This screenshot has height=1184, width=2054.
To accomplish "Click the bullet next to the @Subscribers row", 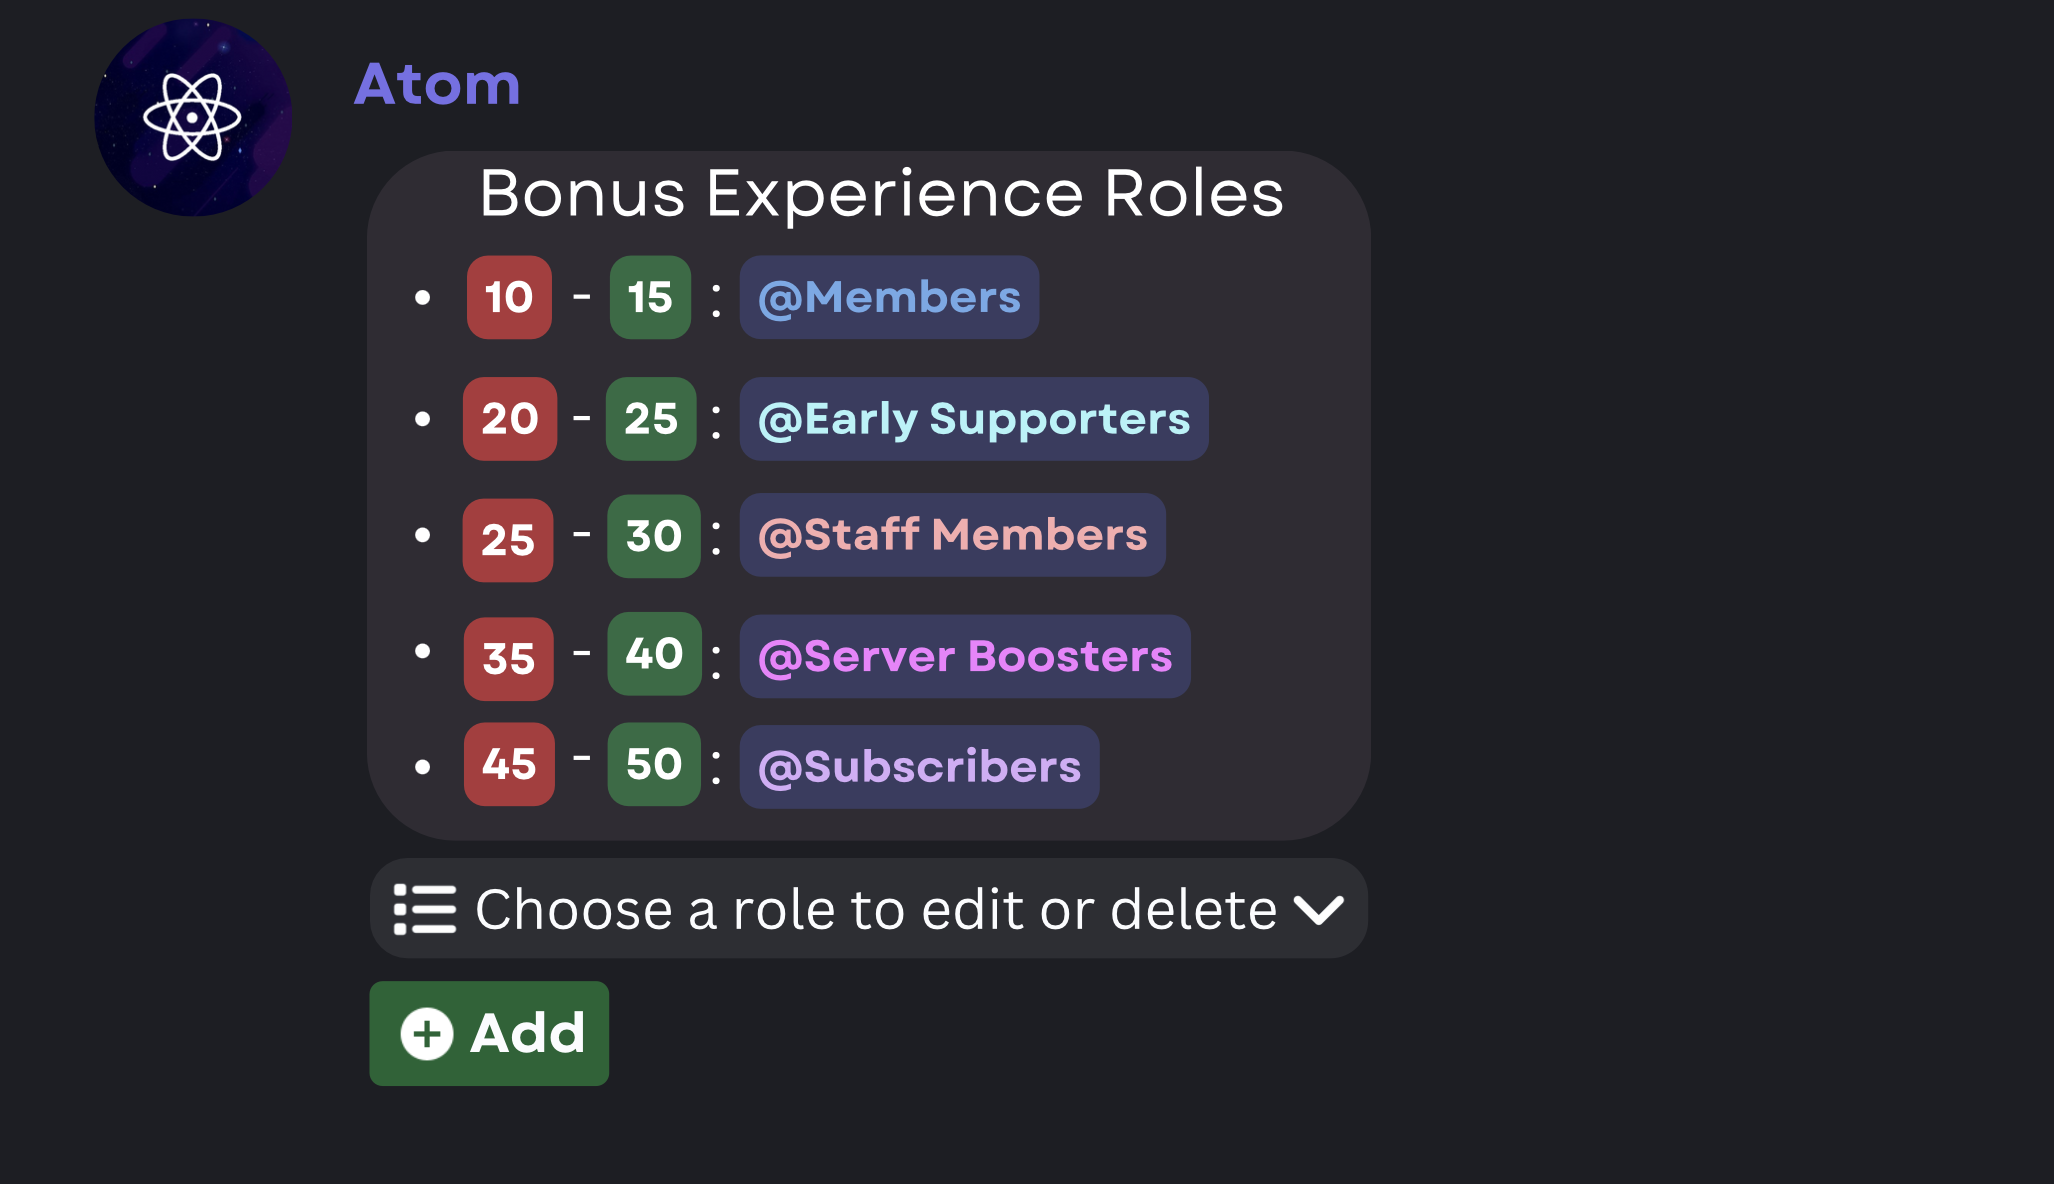I will click(x=424, y=765).
